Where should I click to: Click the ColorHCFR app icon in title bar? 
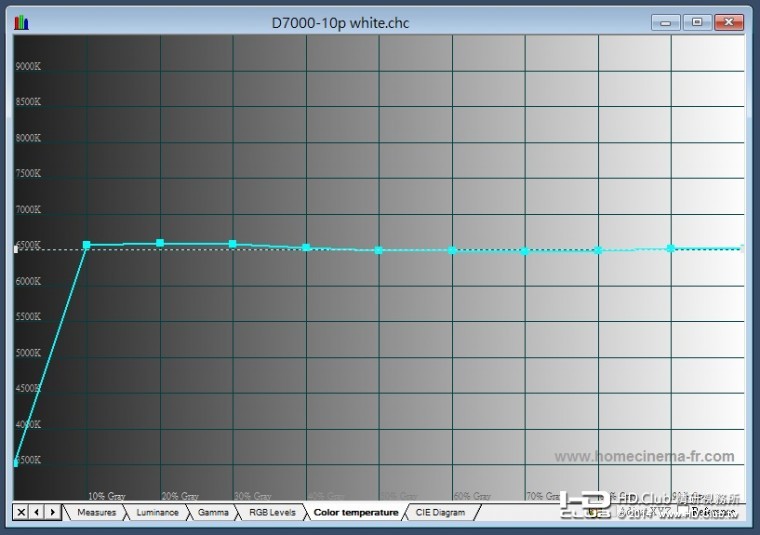[21, 22]
